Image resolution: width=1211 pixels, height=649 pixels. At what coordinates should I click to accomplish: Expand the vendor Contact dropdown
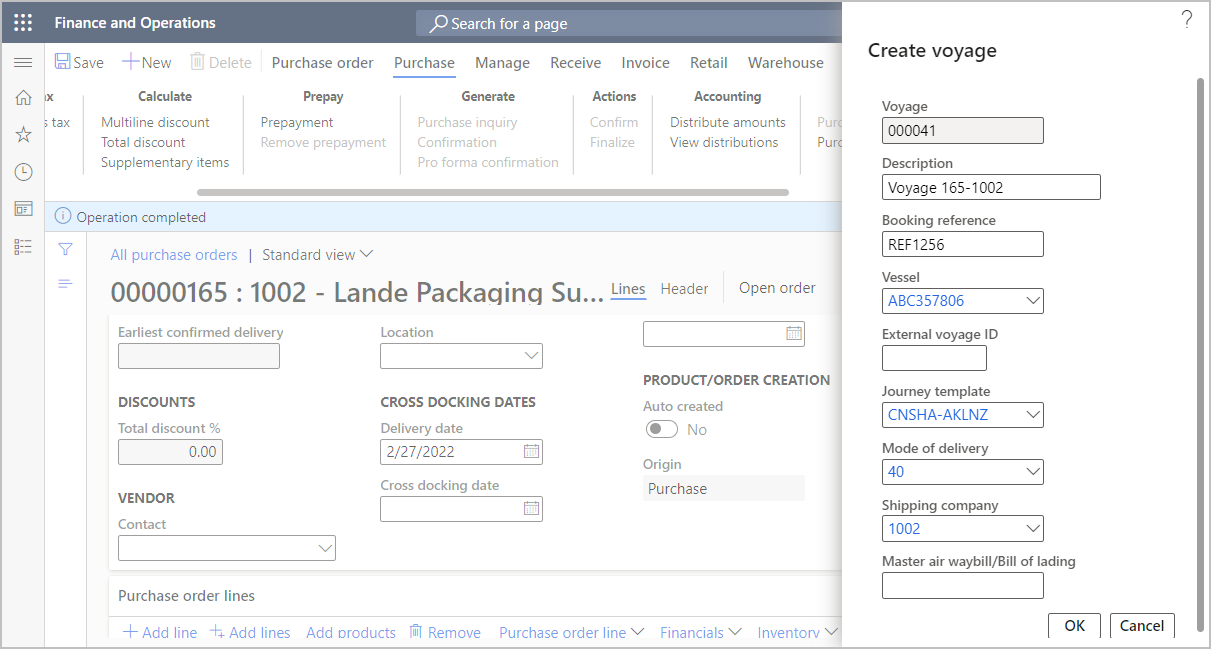(x=324, y=548)
